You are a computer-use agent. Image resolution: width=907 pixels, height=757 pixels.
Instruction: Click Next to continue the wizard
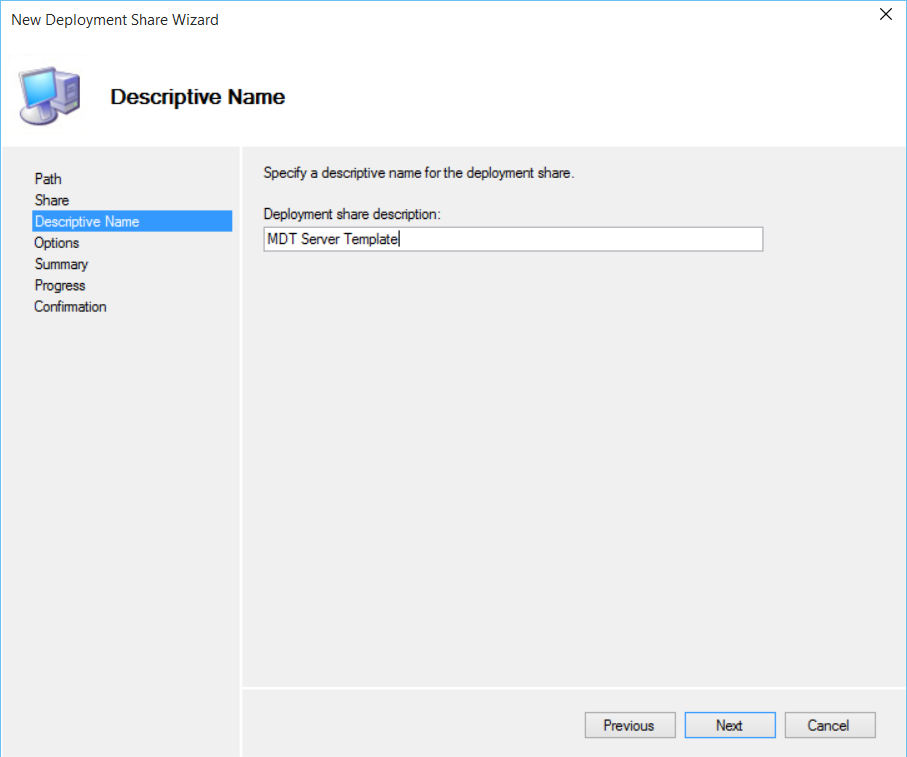[x=729, y=726]
